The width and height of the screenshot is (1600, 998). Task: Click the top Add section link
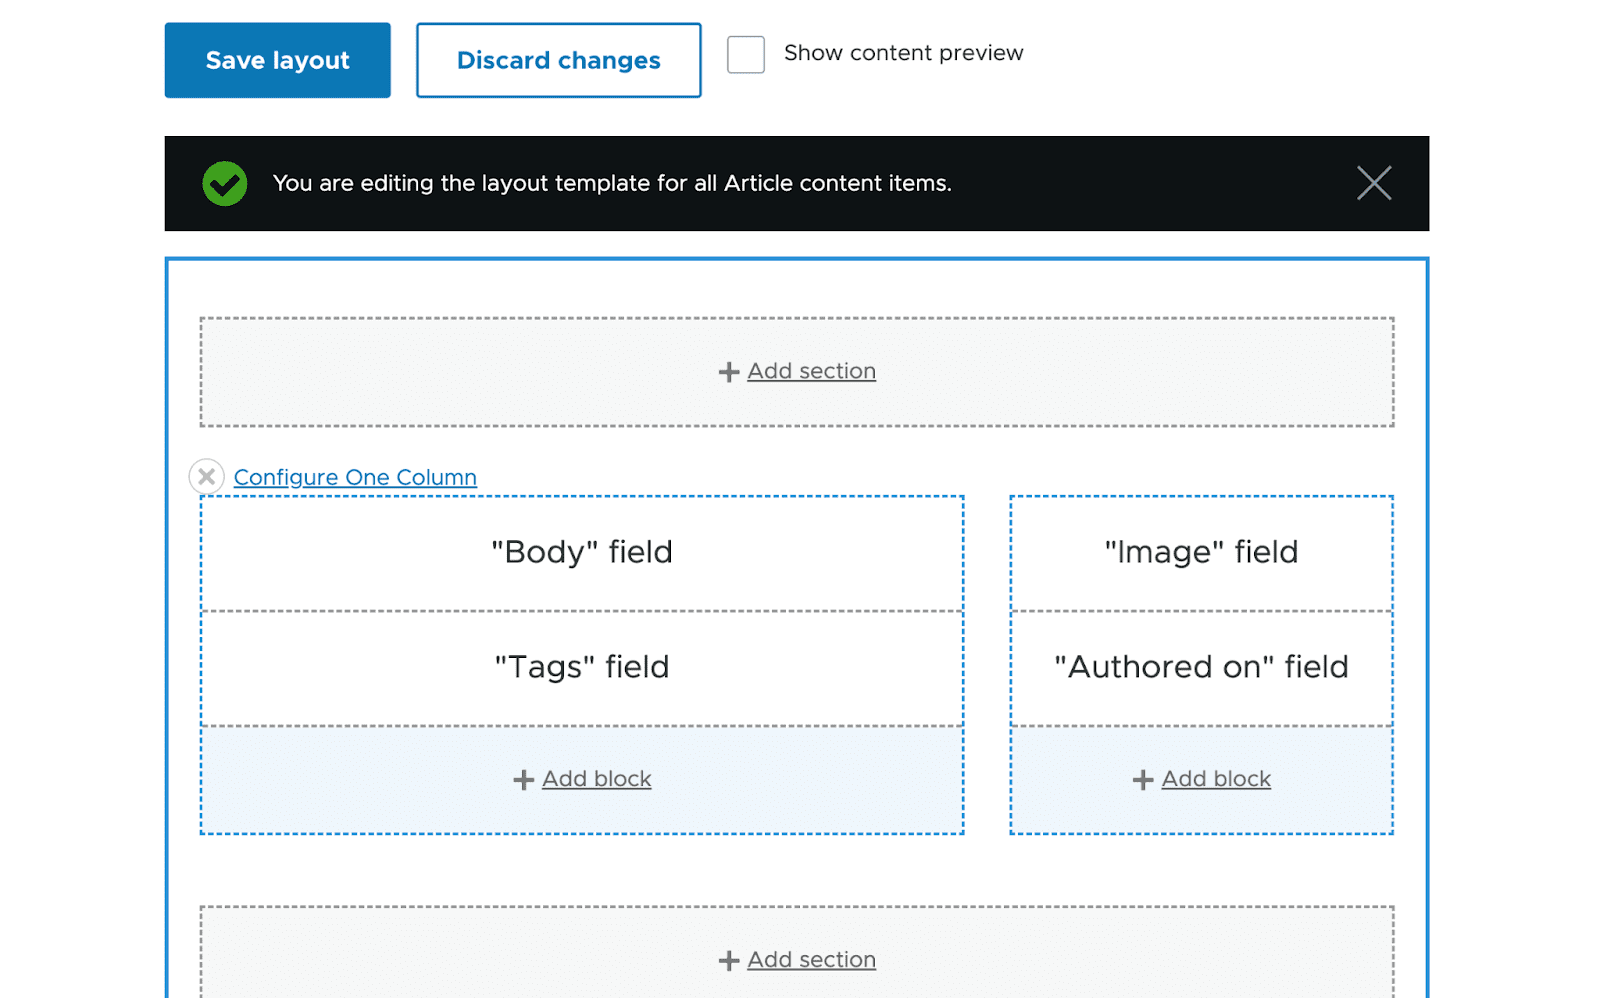click(x=811, y=371)
